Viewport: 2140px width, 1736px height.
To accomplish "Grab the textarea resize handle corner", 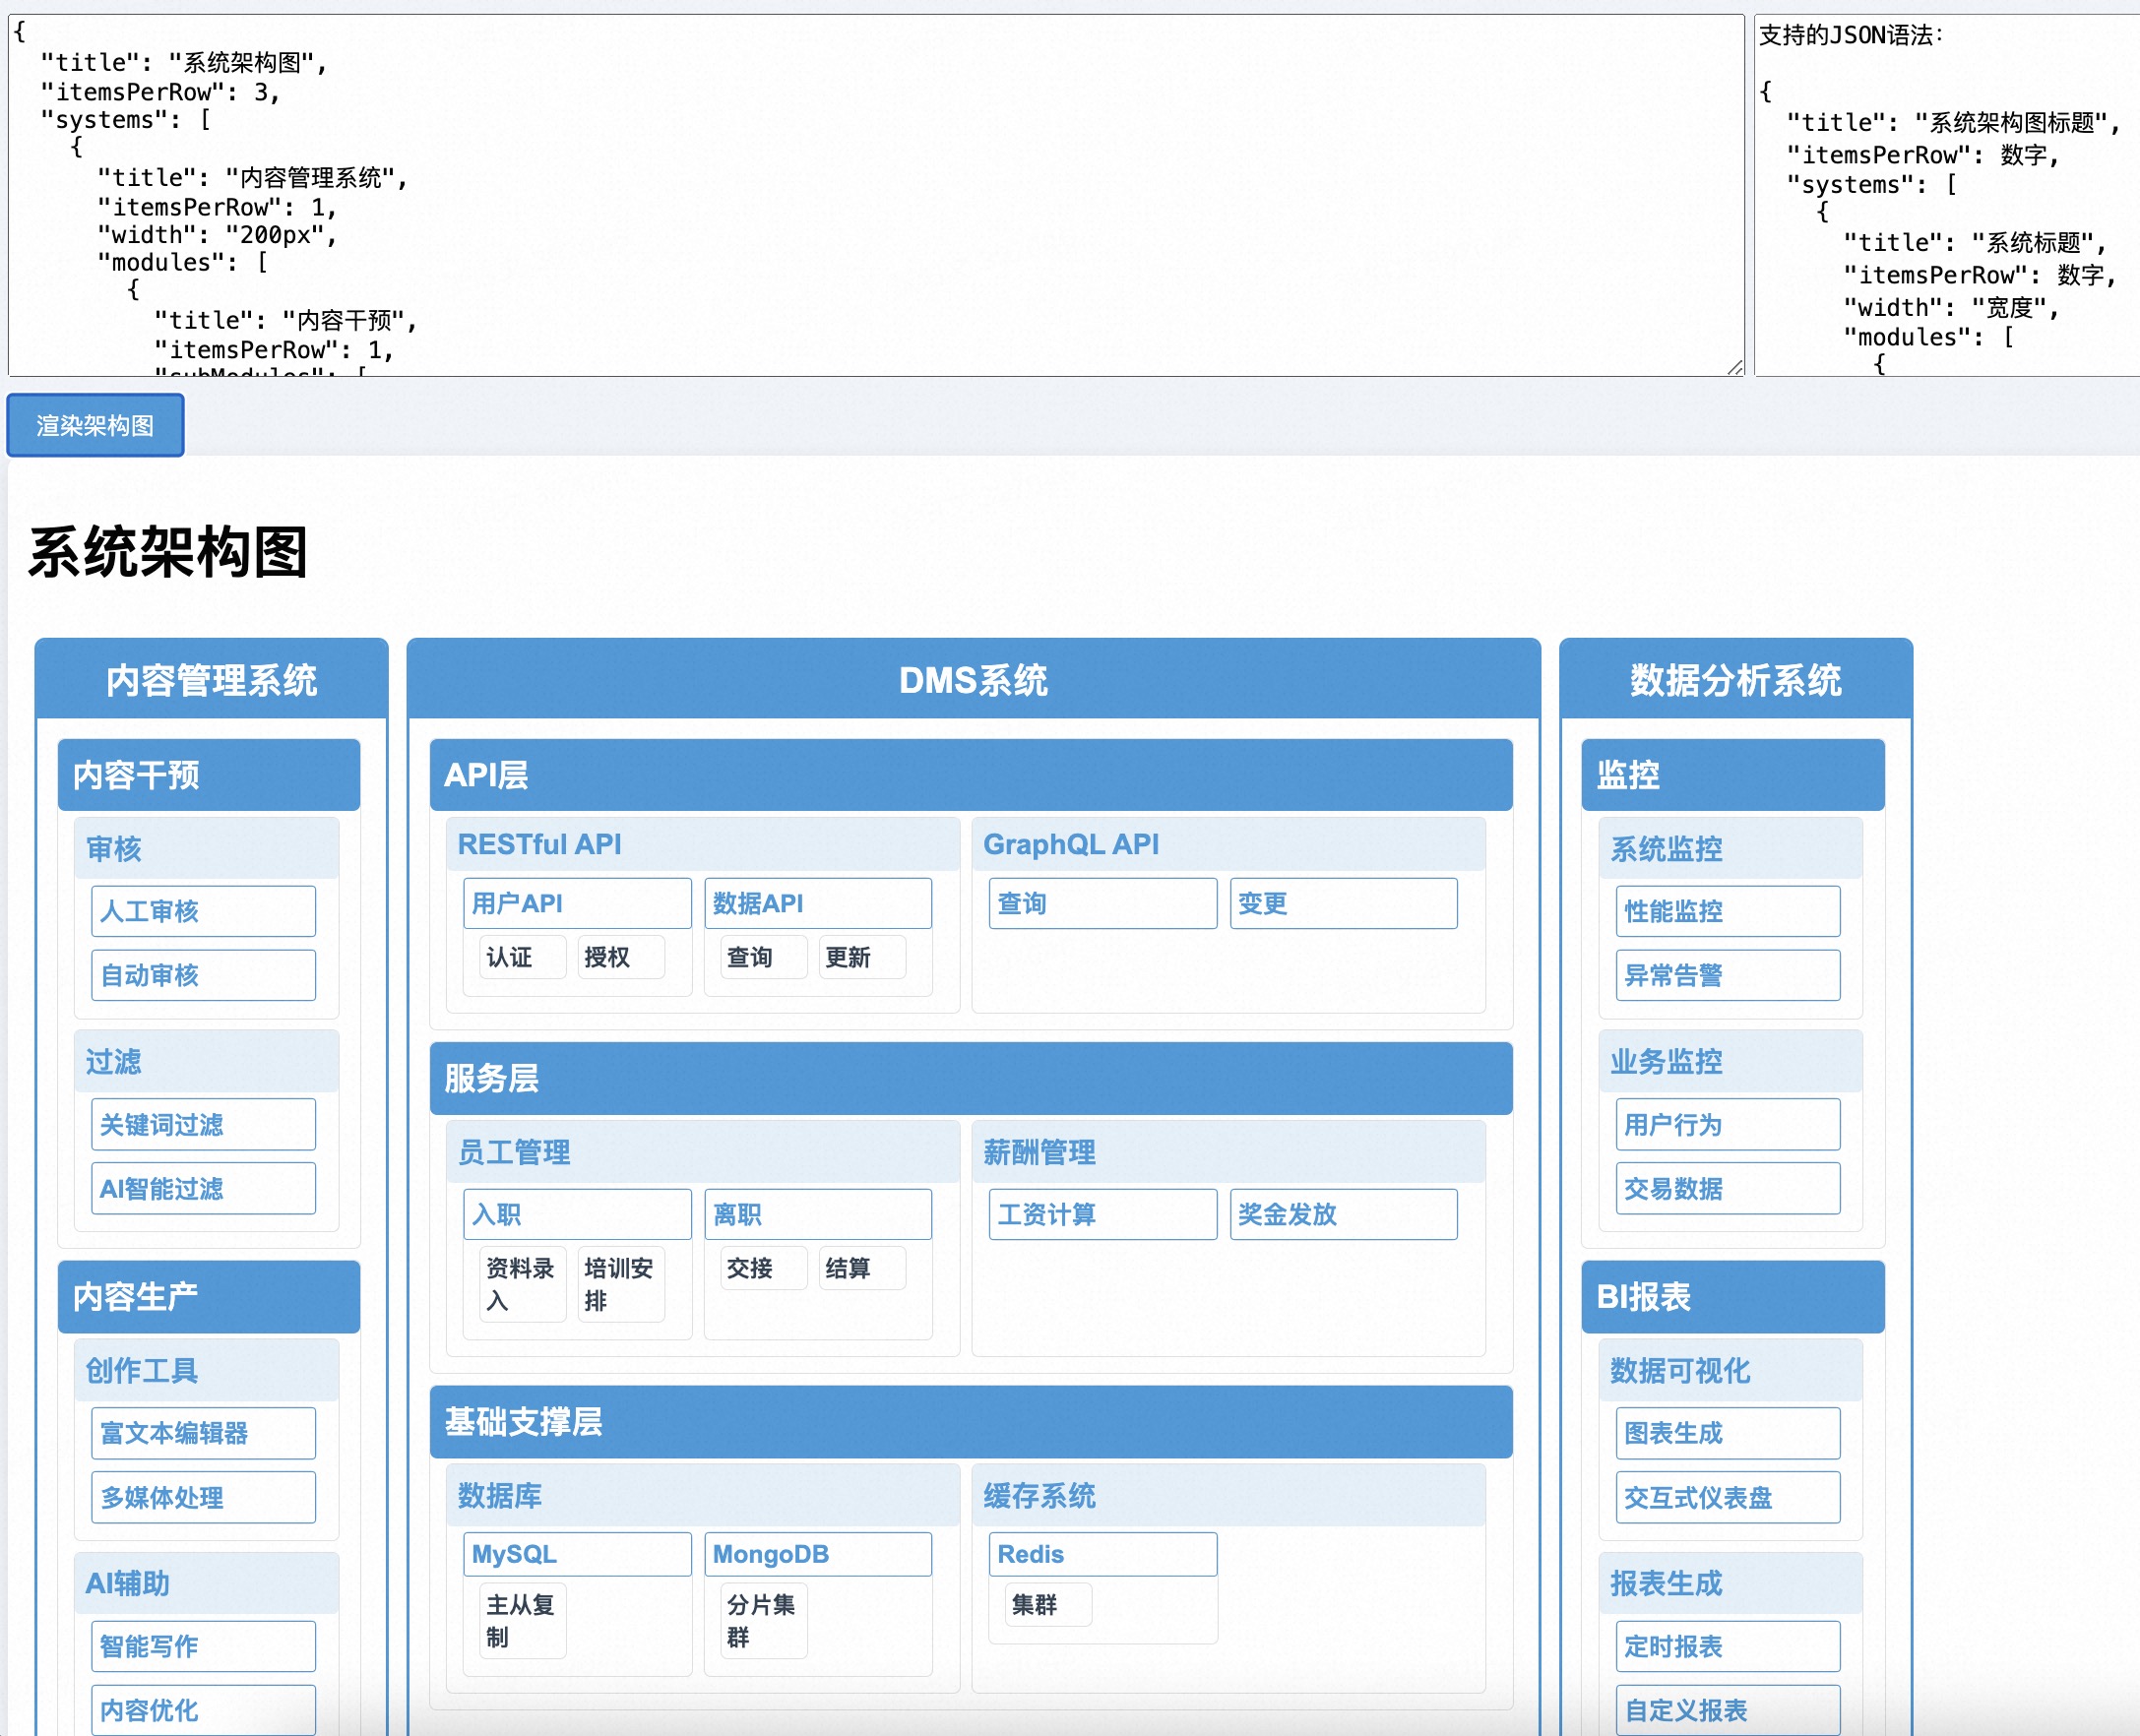I will (x=1735, y=368).
